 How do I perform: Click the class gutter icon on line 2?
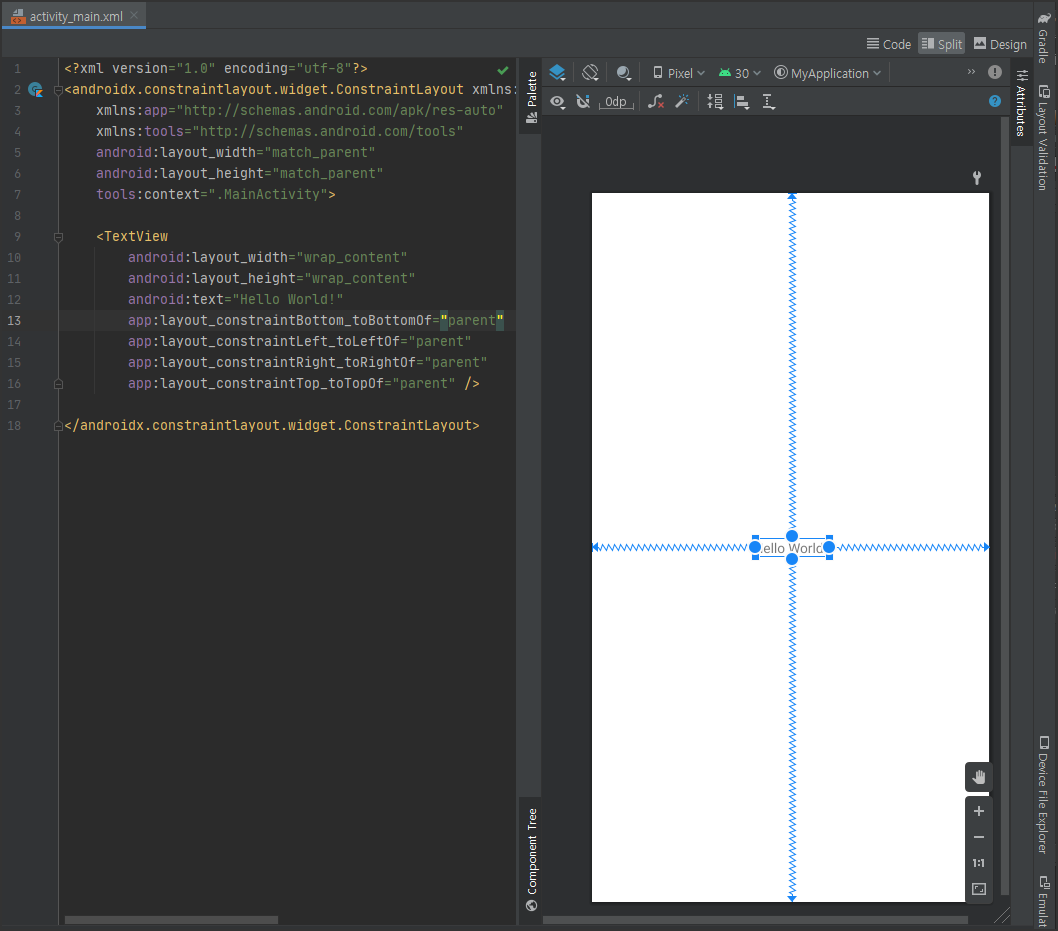point(36,89)
